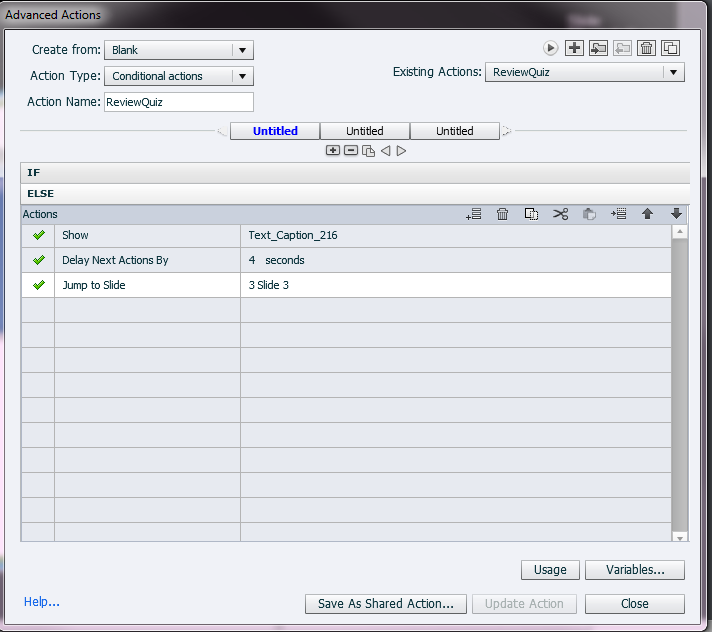Expand the ELSE section header
The image size is (712, 632).
[41, 193]
